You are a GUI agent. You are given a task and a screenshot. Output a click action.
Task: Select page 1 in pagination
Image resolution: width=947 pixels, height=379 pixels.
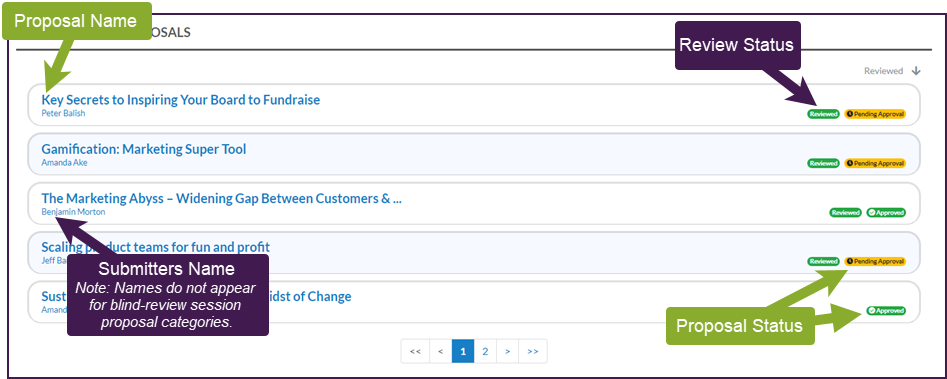pos(463,351)
